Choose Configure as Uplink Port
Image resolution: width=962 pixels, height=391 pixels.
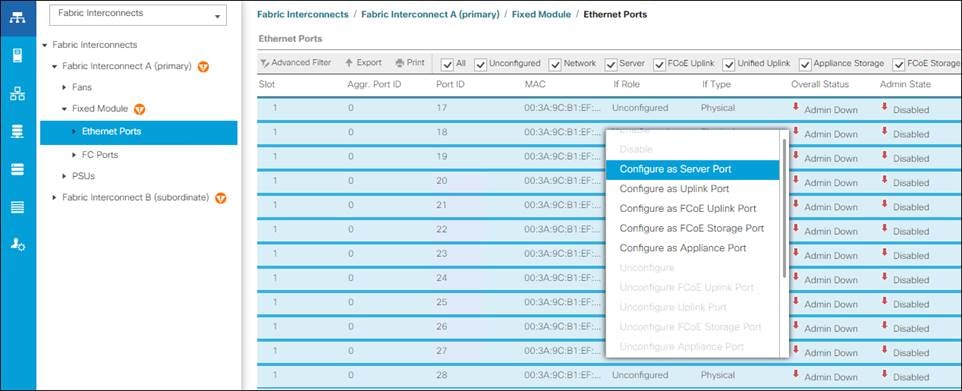692,189
